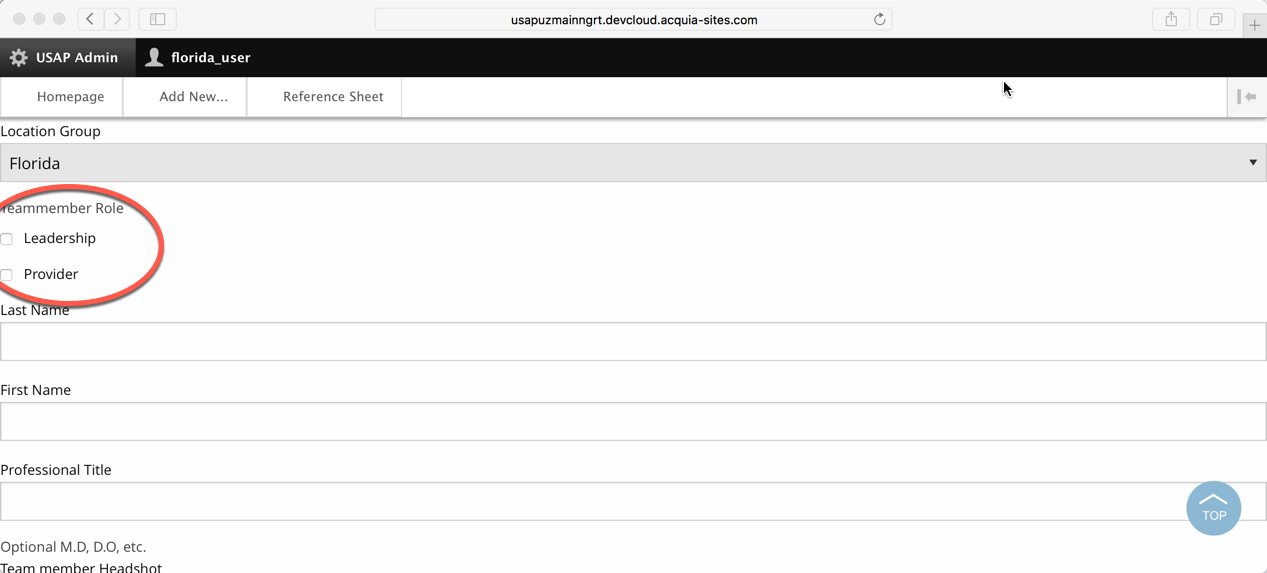Show all tabs overview icon
This screenshot has height=573, width=1267.
(1216, 19)
